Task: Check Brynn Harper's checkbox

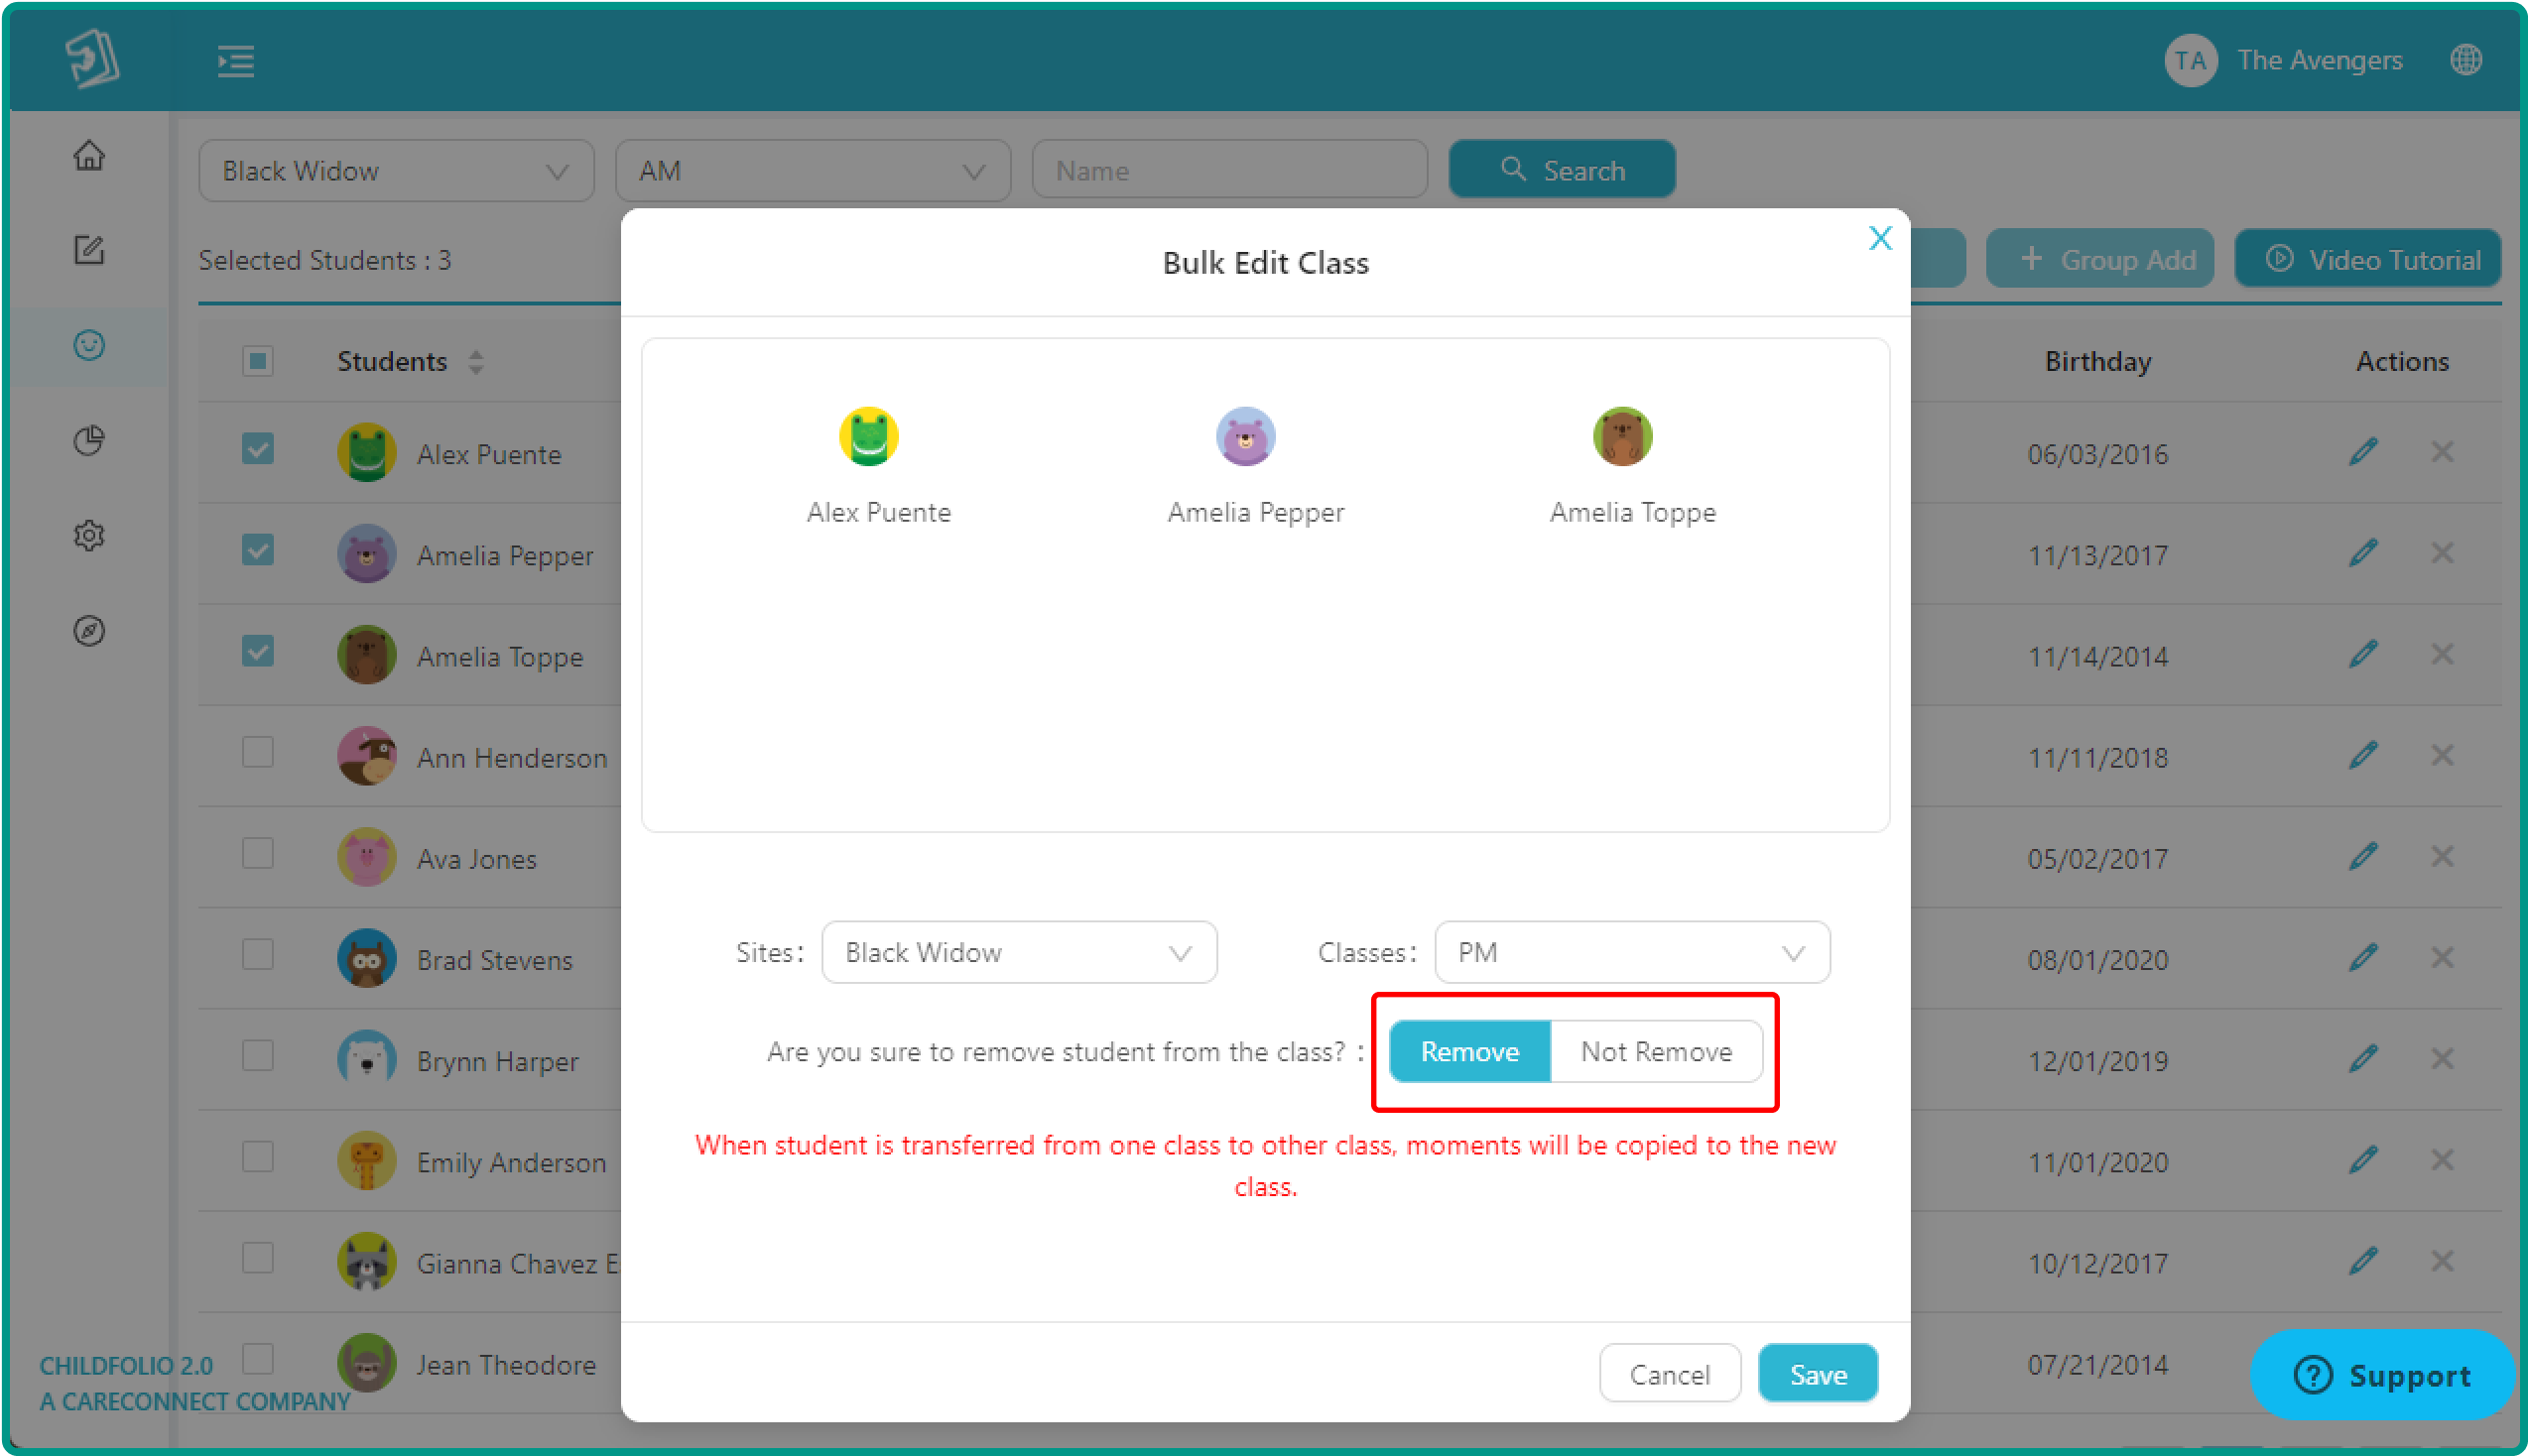Action: 258,1055
